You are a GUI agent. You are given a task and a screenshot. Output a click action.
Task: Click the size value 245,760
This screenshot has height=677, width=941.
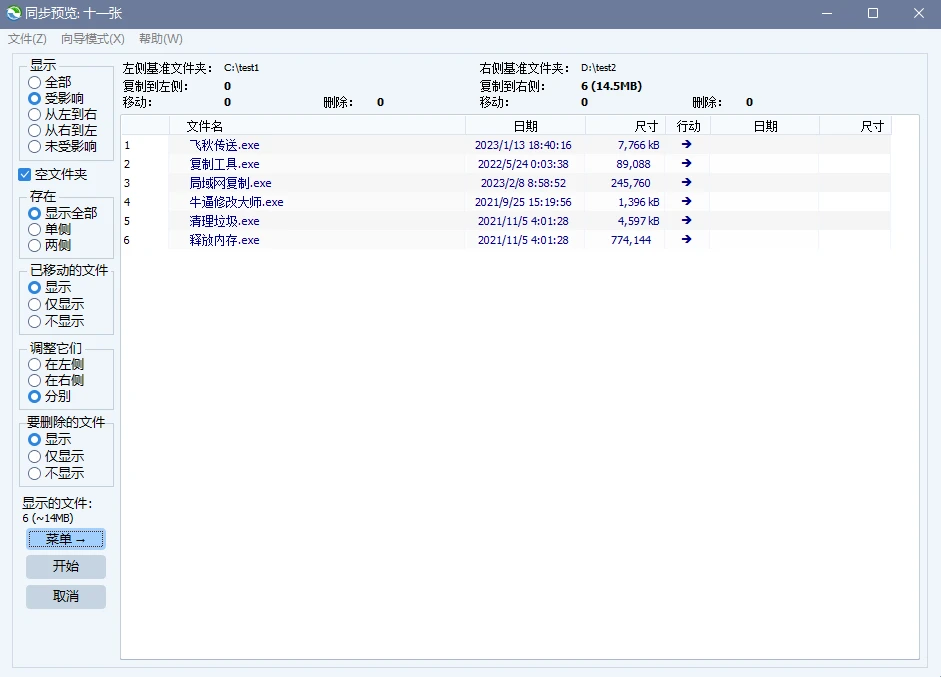(x=630, y=183)
